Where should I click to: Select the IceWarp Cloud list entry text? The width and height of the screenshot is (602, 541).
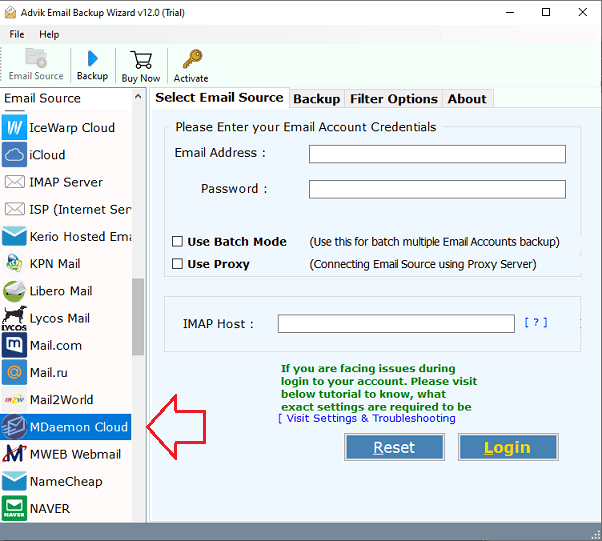point(72,127)
